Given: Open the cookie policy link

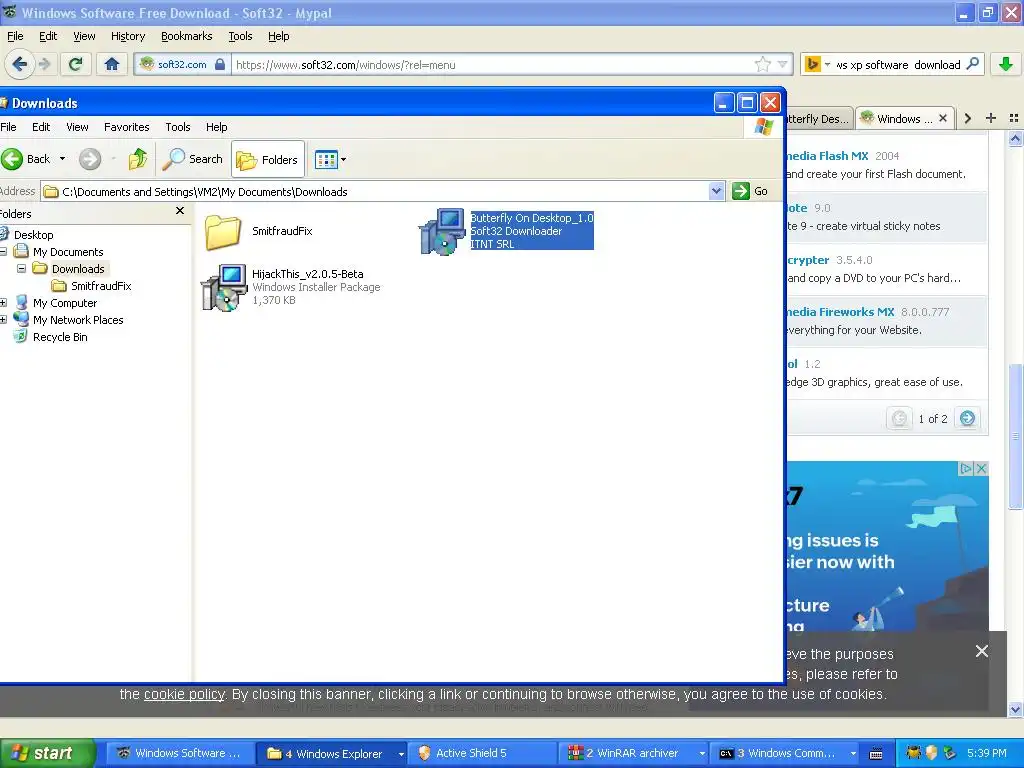Looking at the screenshot, I should point(184,694).
